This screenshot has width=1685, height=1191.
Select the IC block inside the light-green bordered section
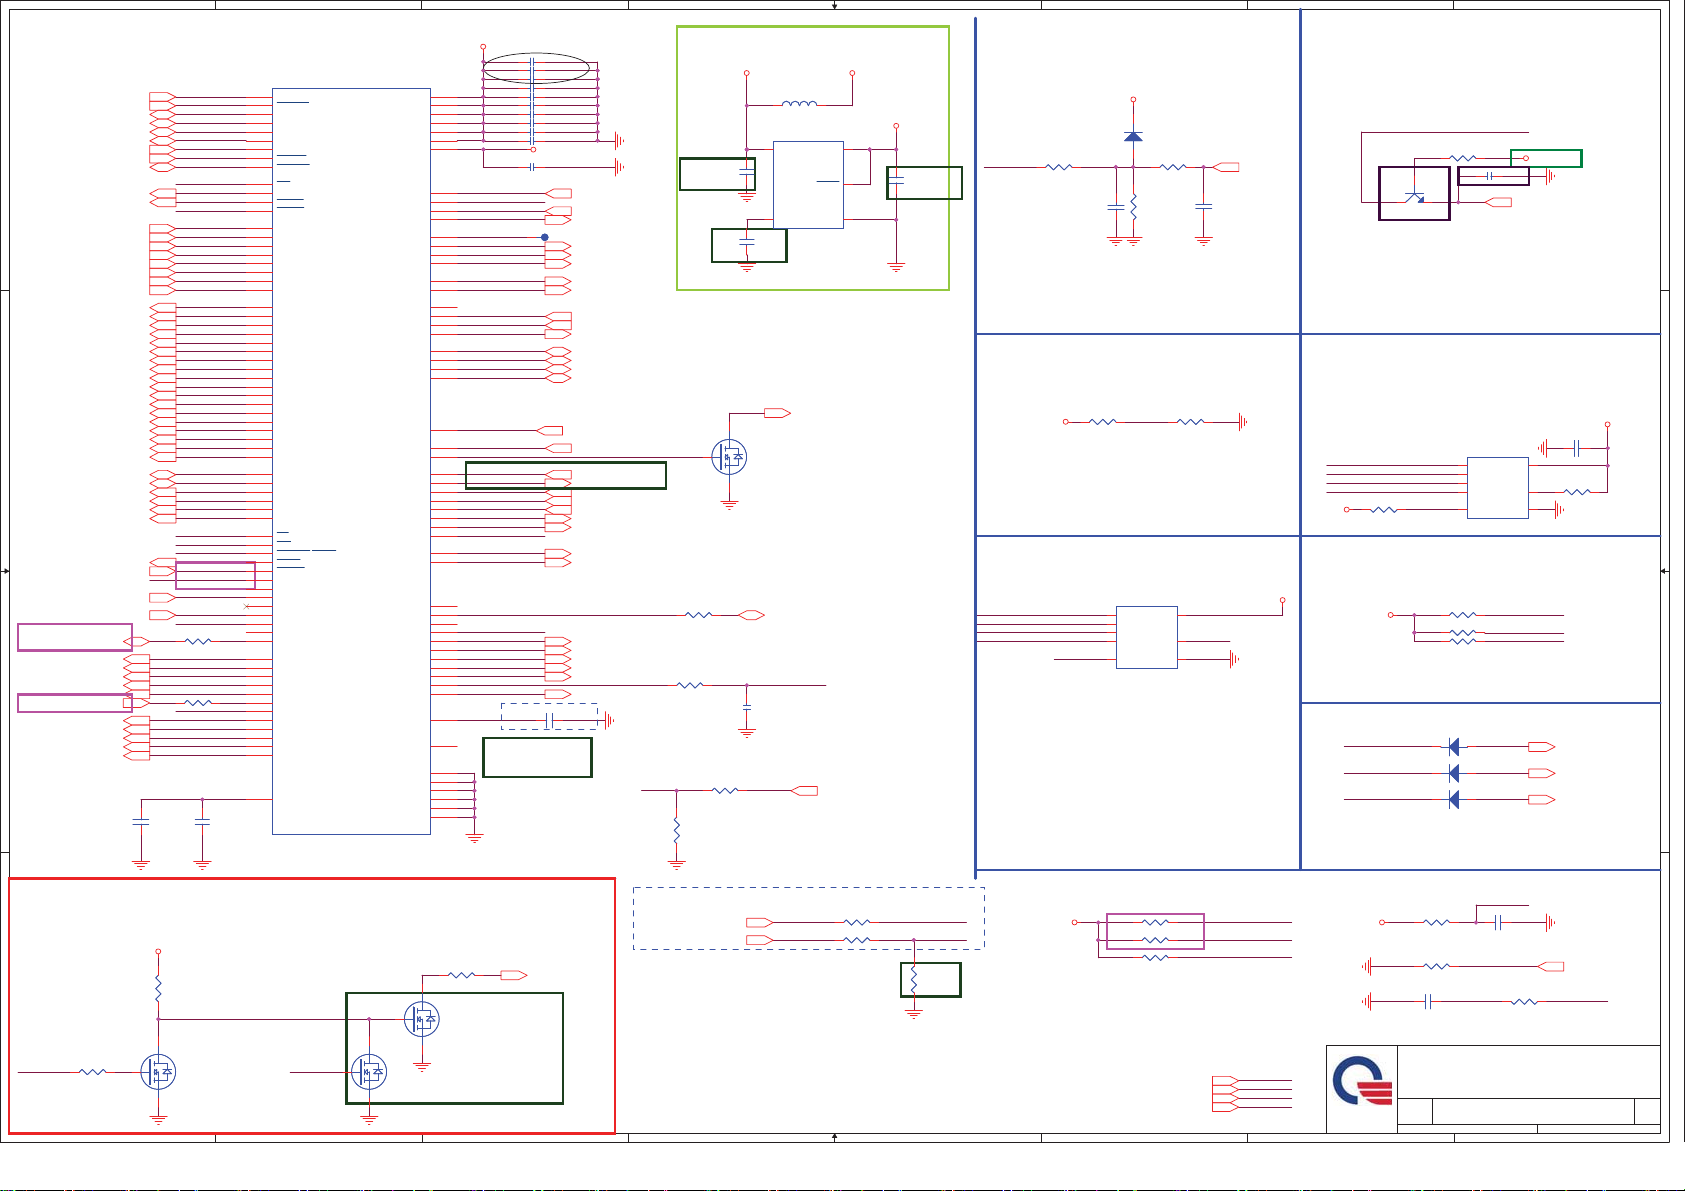coord(808,185)
